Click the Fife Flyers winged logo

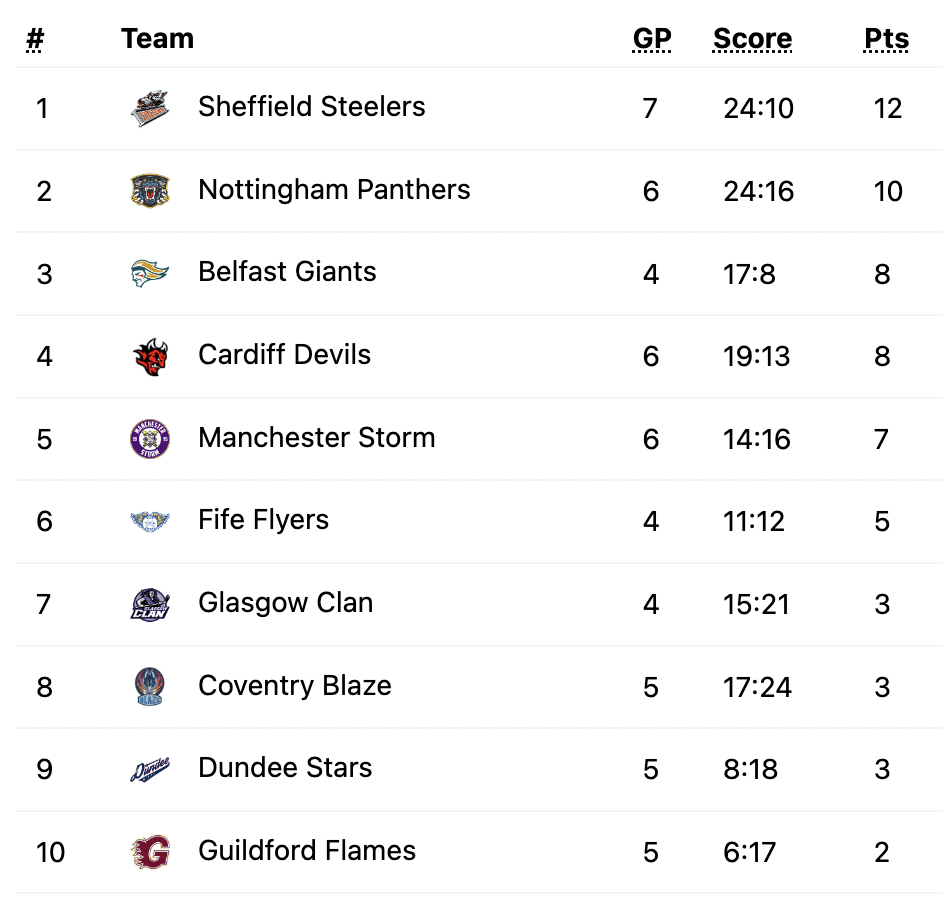click(x=150, y=521)
